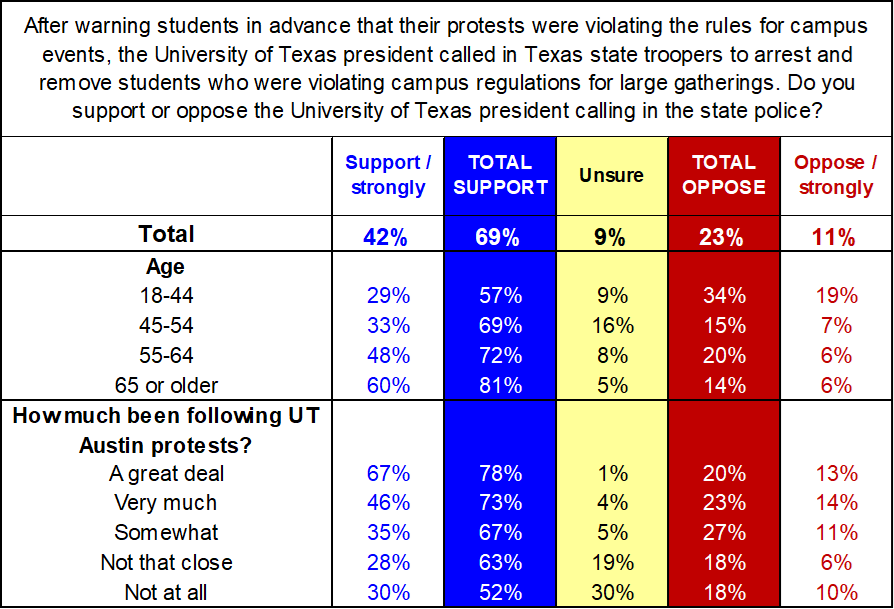Click the survey question text at the top
Image resolution: width=894 pixels, height=609 pixels.
(447, 66)
